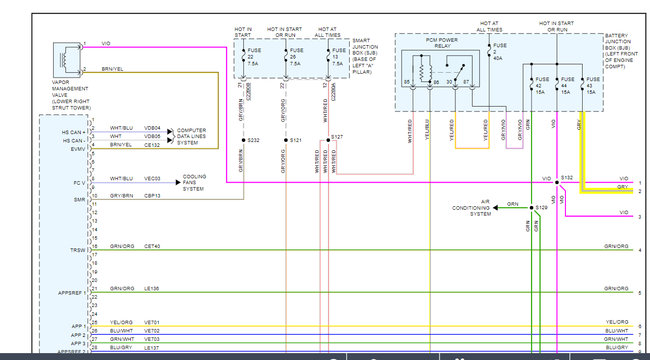The height and width of the screenshot is (360, 650).
Task: Click COMPUTER DATA LINES SYSTEM reference
Action: [191, 136]
